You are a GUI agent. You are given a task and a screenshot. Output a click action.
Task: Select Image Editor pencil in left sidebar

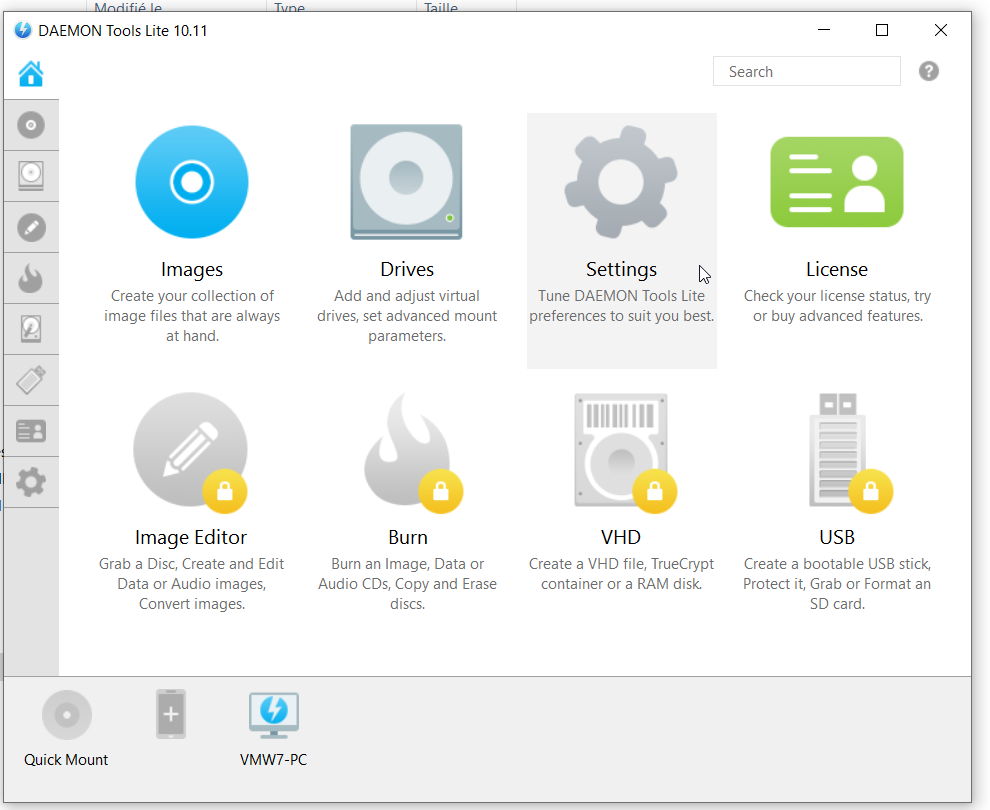(31, 227)
